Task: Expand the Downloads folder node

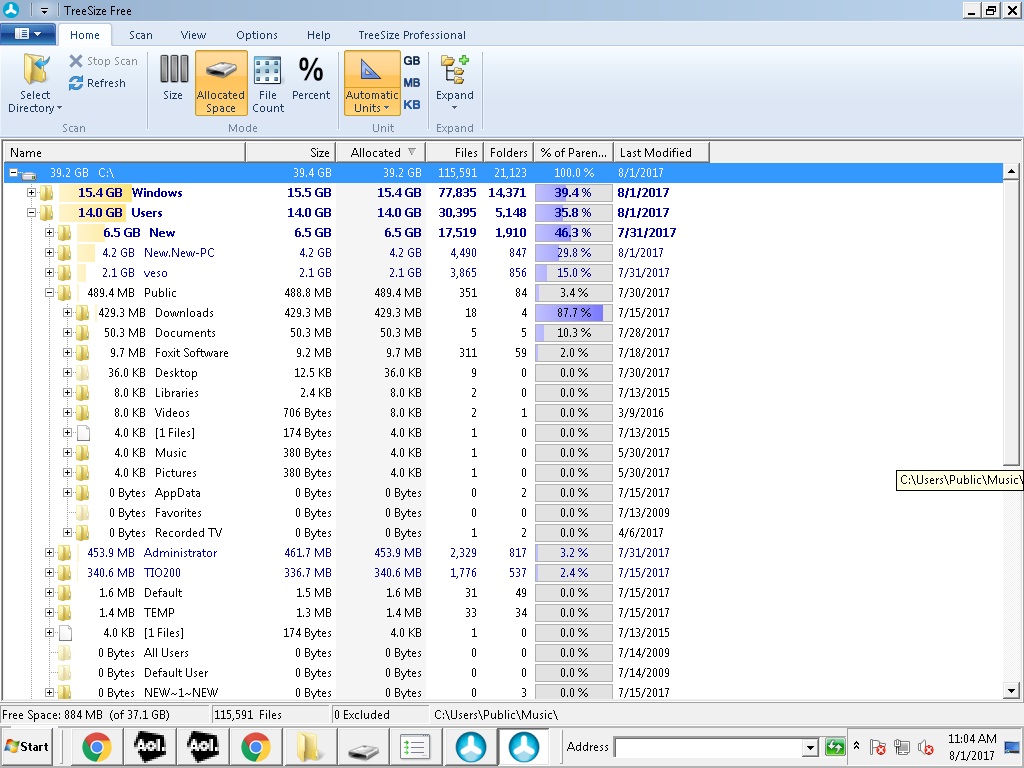Action: pos(67,312)
